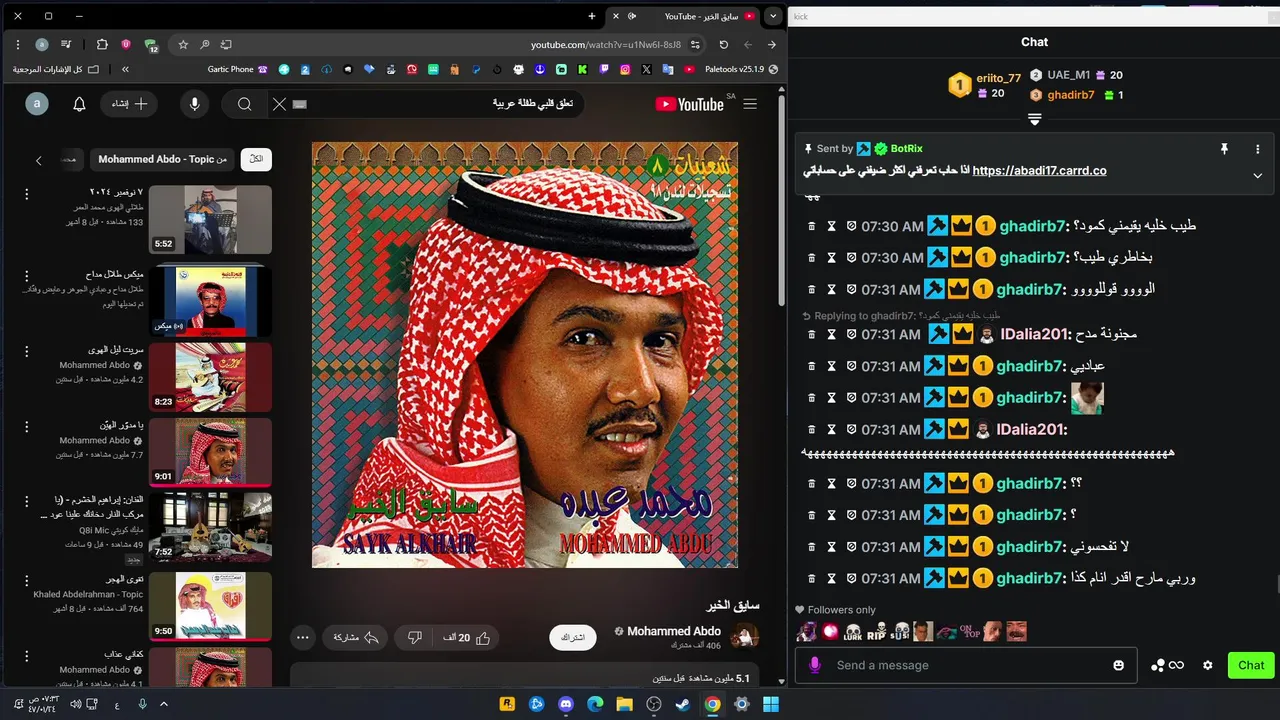Open a new Chrome tab
The height and width of the screenshot is (720, 1280).
click(x=592, y=16)
